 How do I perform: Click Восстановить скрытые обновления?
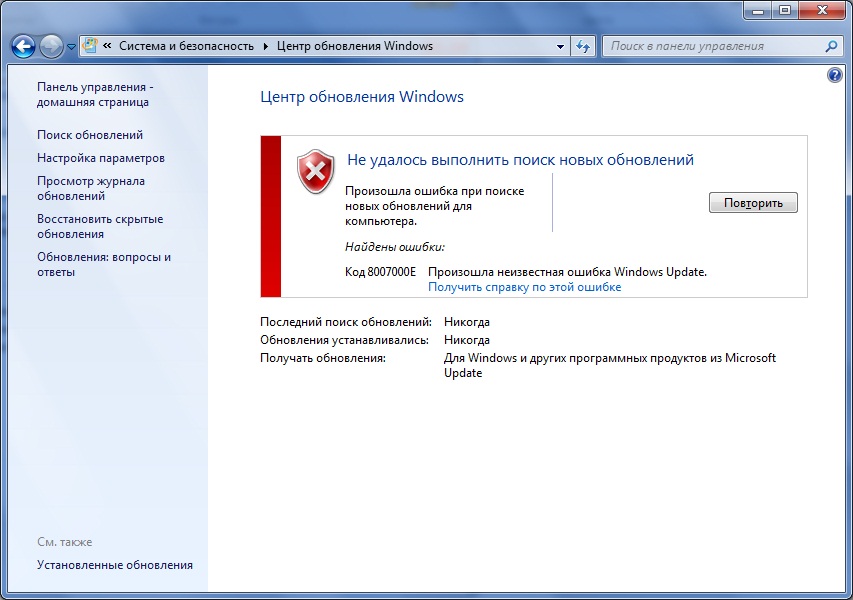click(x=100, y=226)
